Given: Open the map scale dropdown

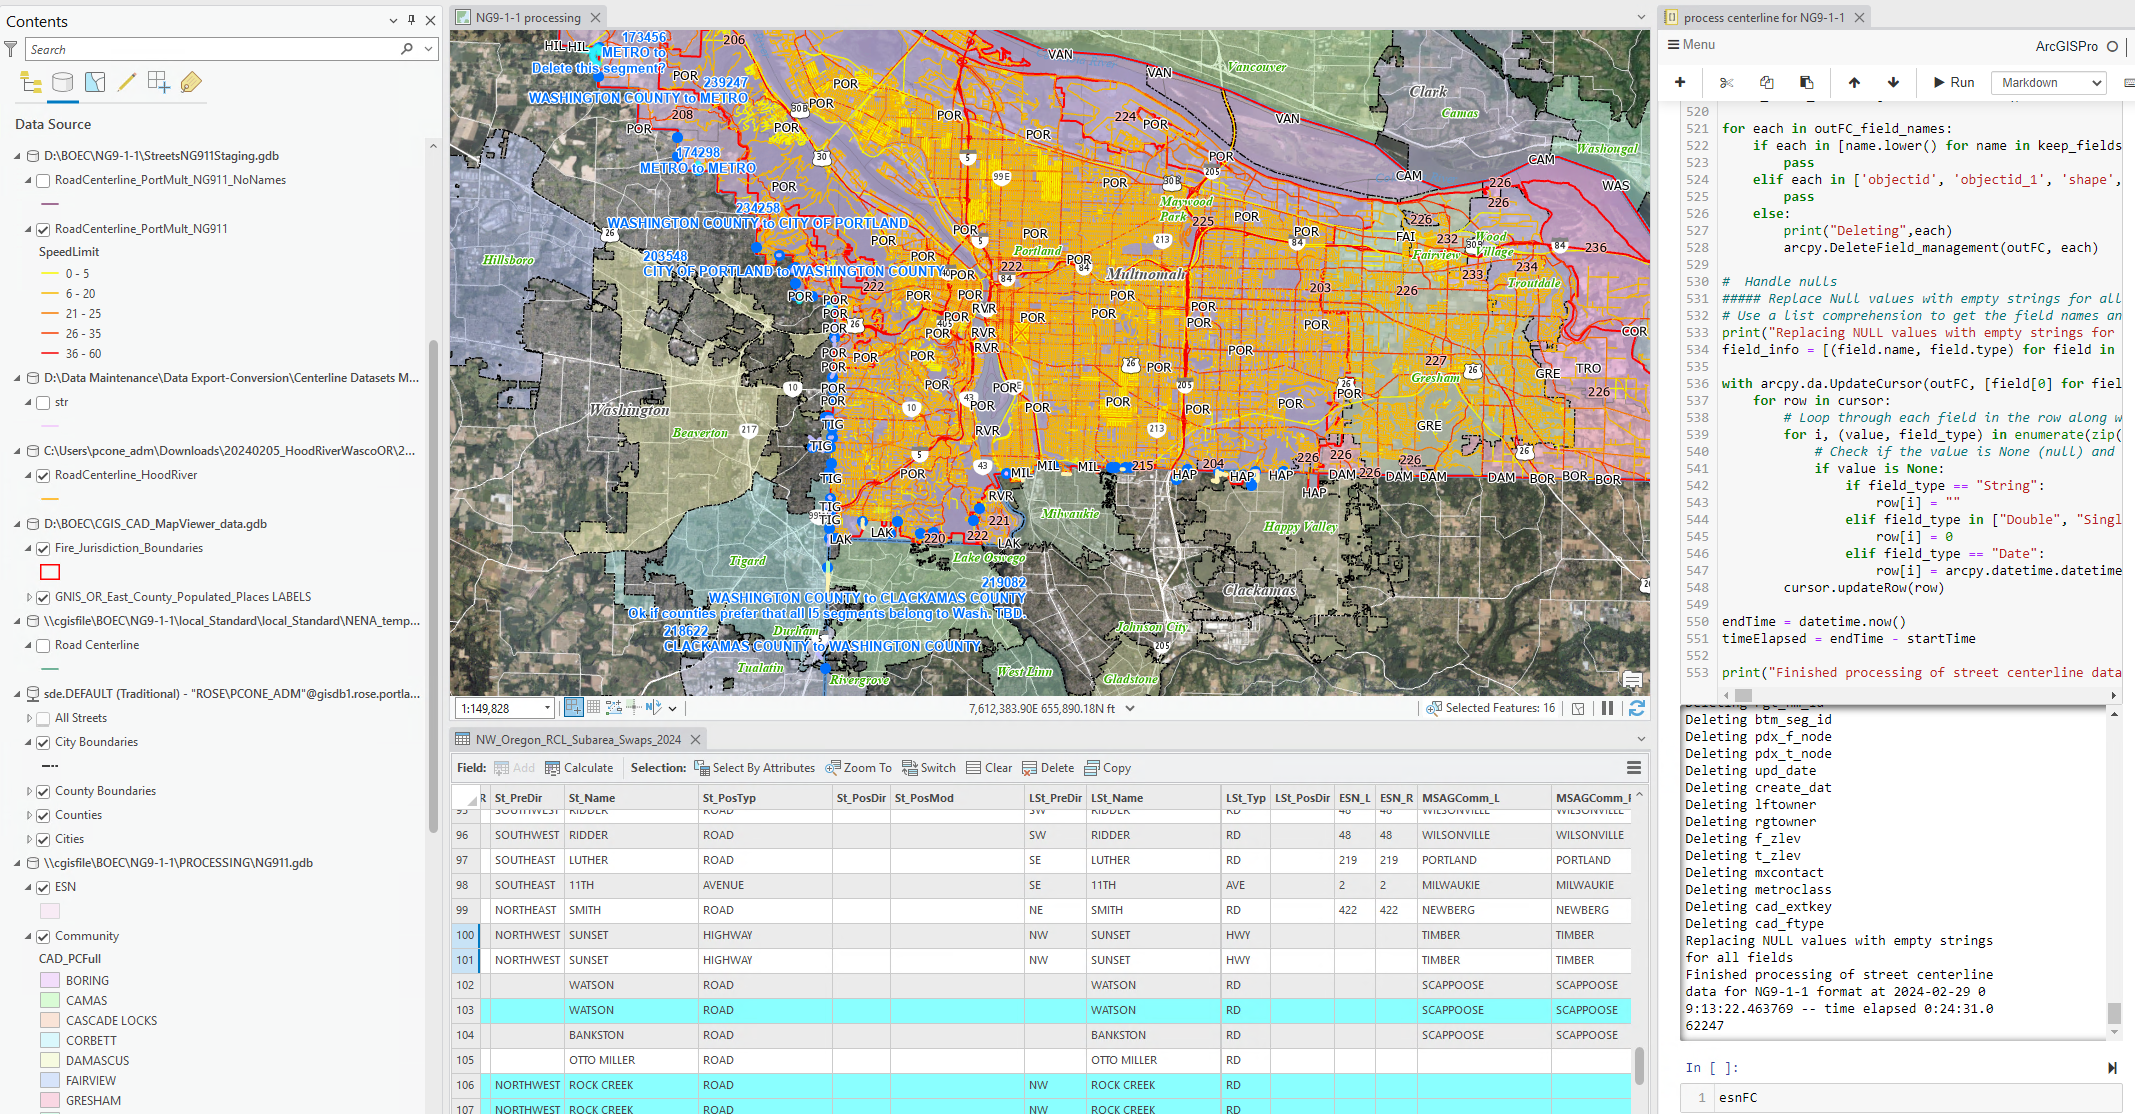Looking at the screenshot, I should (547, 707).
